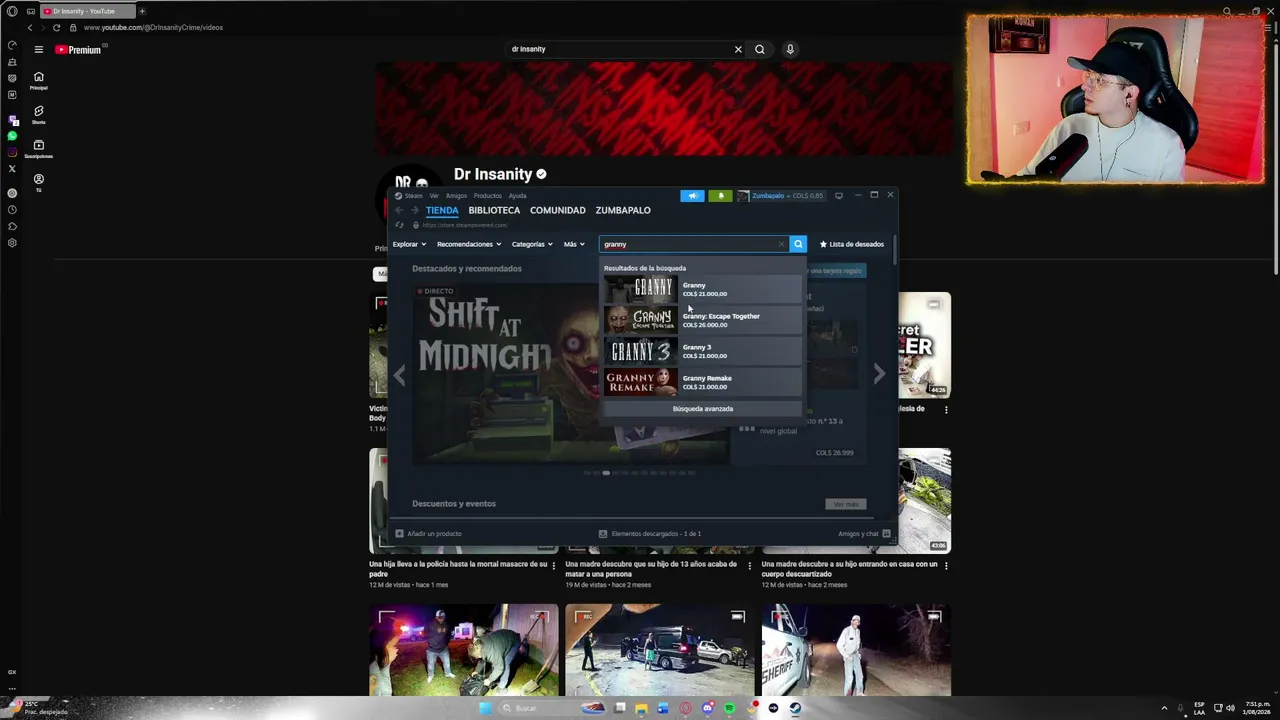
Task: Expand the Steam Recomendaciones dropdown
Action: tap(469, 244)
